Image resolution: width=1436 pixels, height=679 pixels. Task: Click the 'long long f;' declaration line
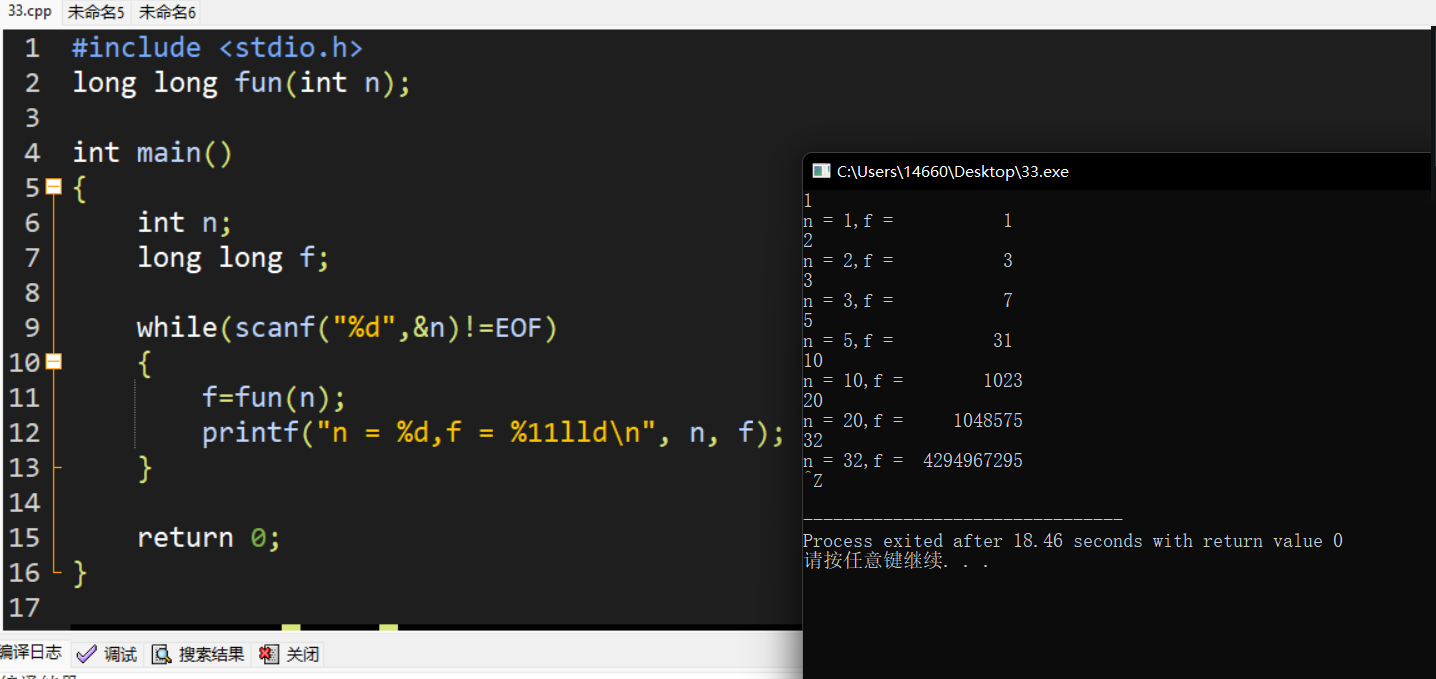[233, 257]
